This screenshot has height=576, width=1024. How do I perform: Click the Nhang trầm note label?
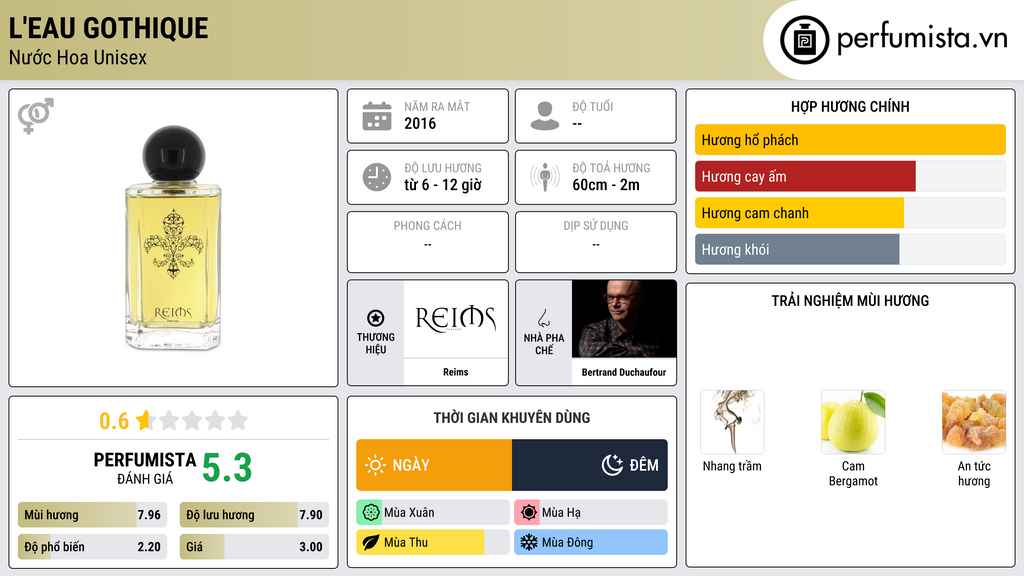coord(732,466)
